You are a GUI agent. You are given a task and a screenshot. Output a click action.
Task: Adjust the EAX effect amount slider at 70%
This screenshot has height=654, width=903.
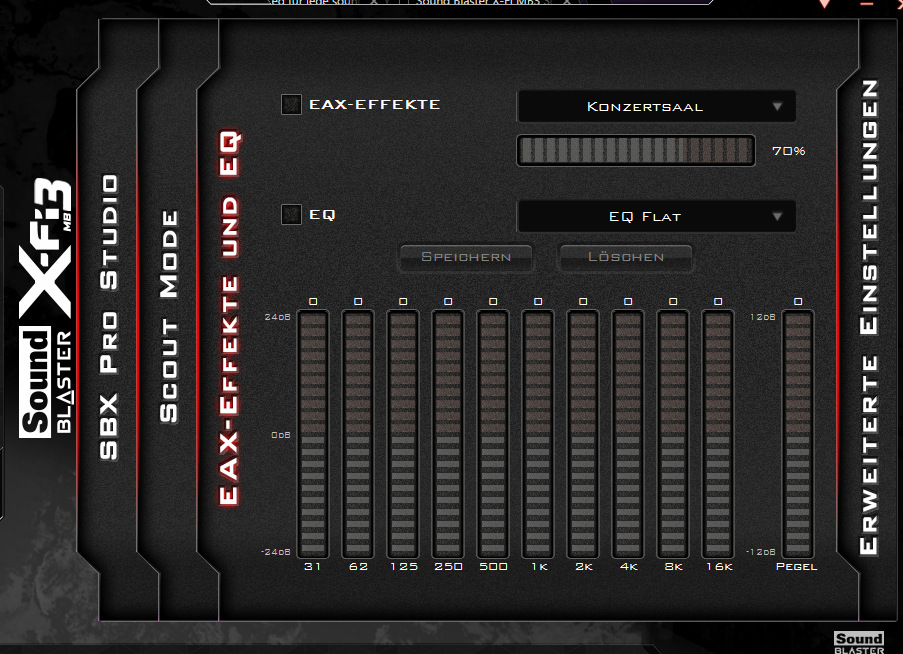click(x=636, y=151)
